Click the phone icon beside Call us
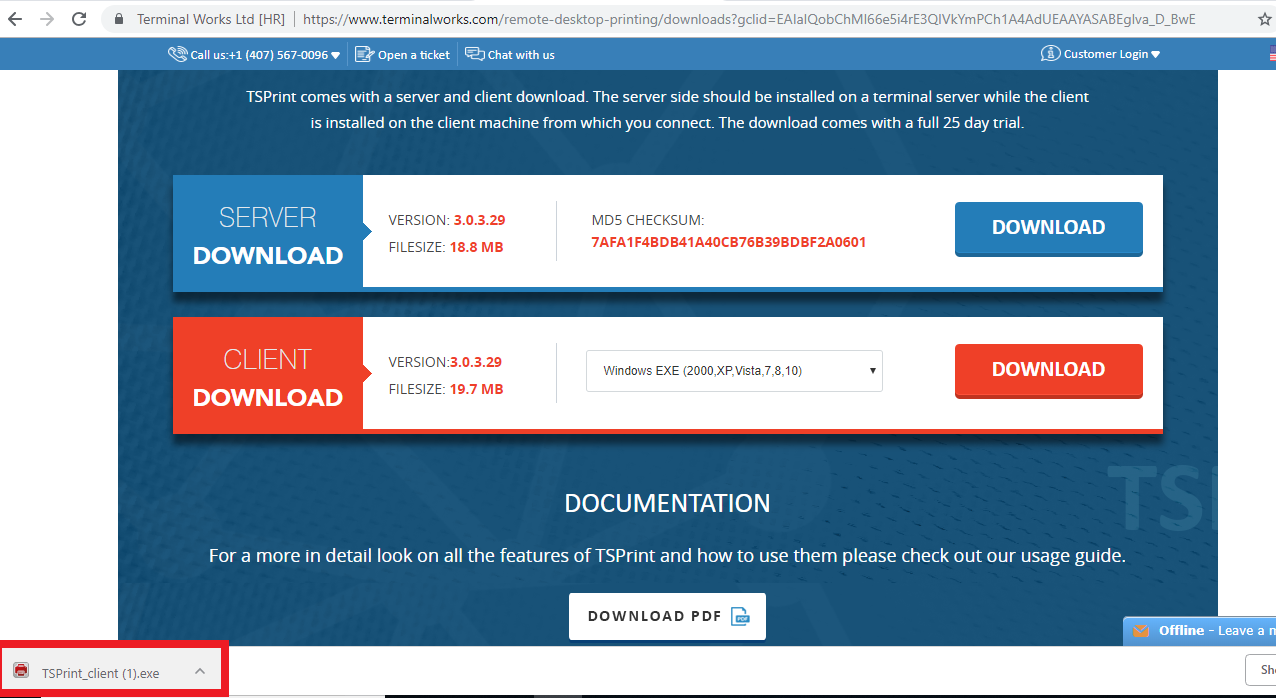This screenshot has width=1276, height=698. (177, 54)
